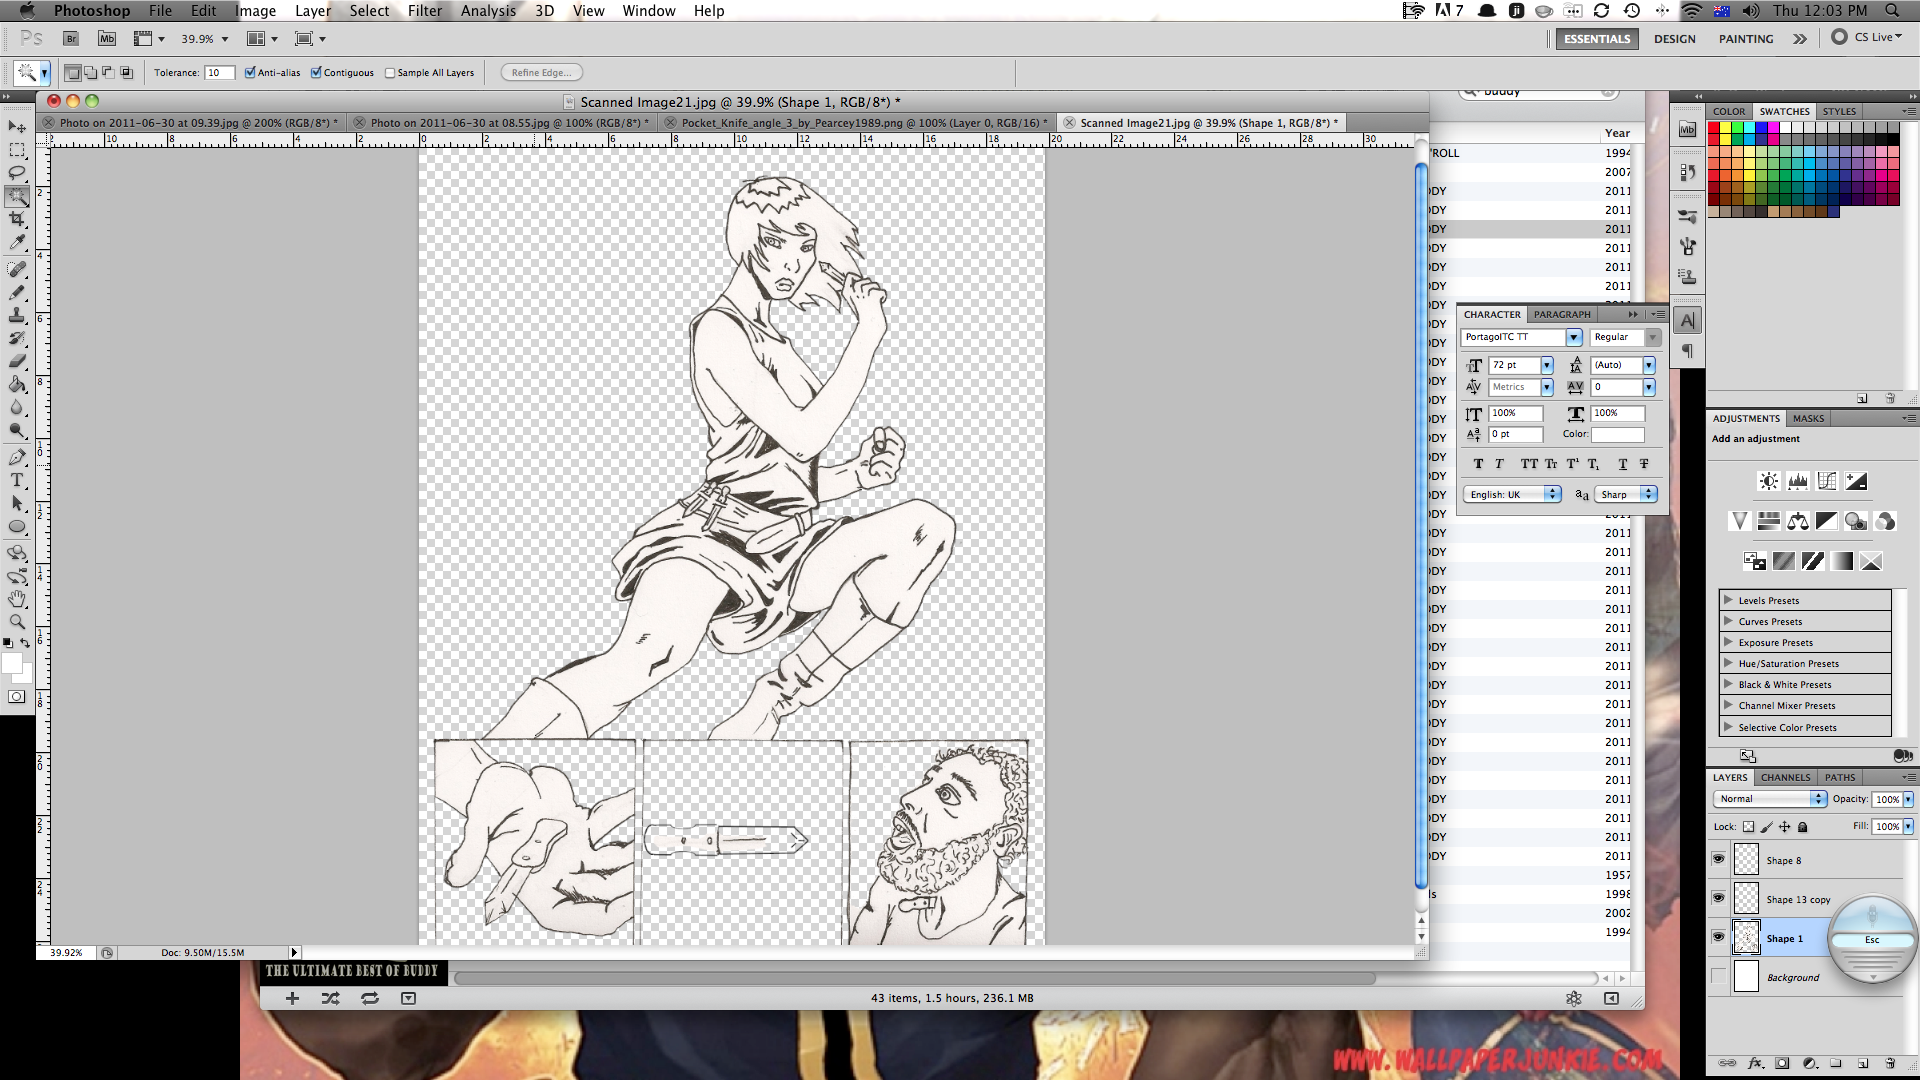Hide the Shape 8 layer
The width and height of the screenshot is (1920, 1080).
pos(1718,859)
